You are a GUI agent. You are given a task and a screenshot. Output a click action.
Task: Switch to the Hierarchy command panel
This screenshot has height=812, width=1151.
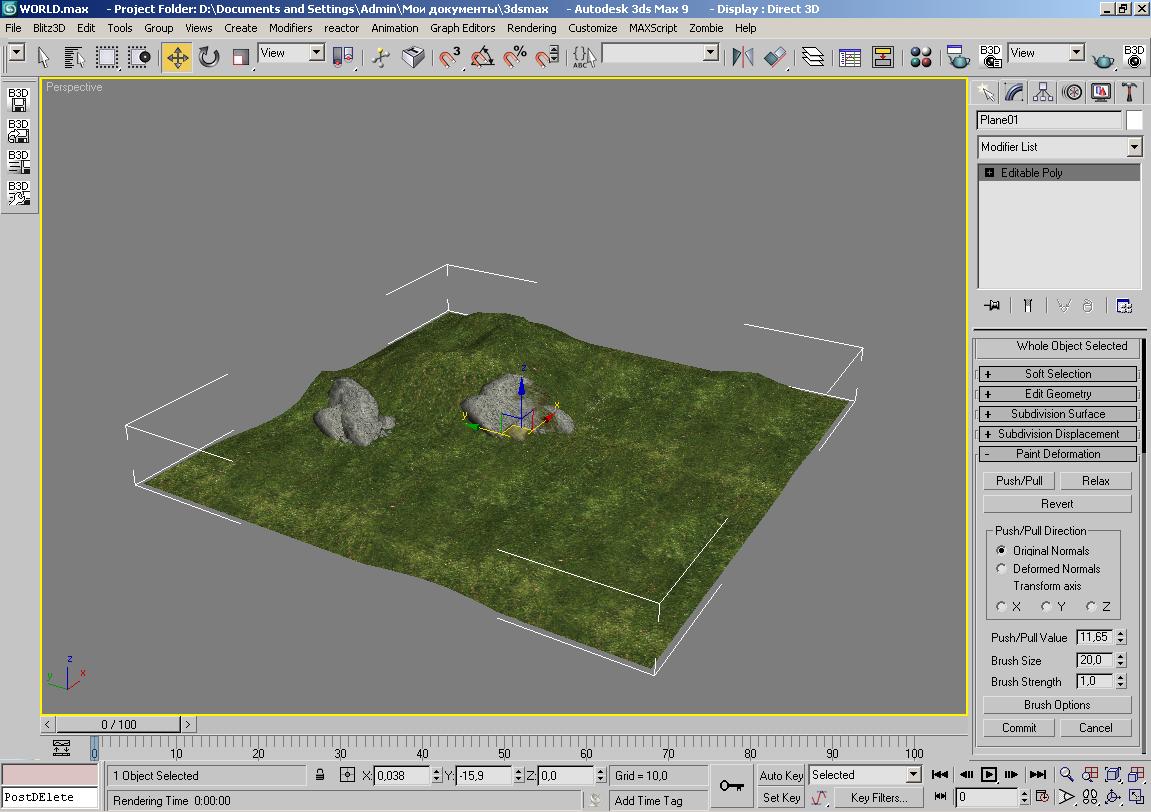pos(1043,93)
